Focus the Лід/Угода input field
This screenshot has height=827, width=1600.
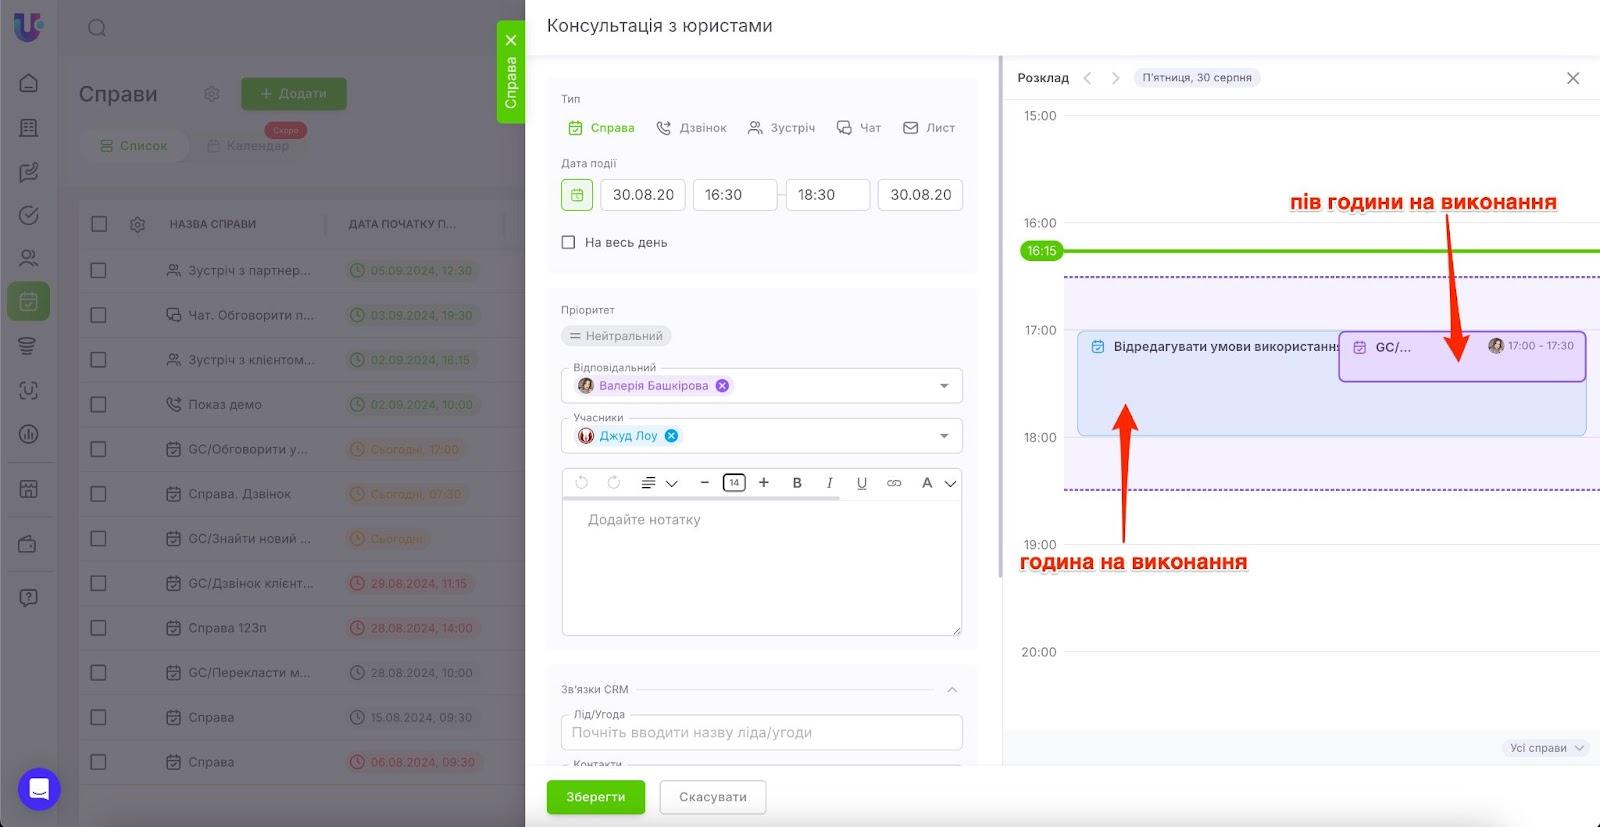tap(762, 733)
